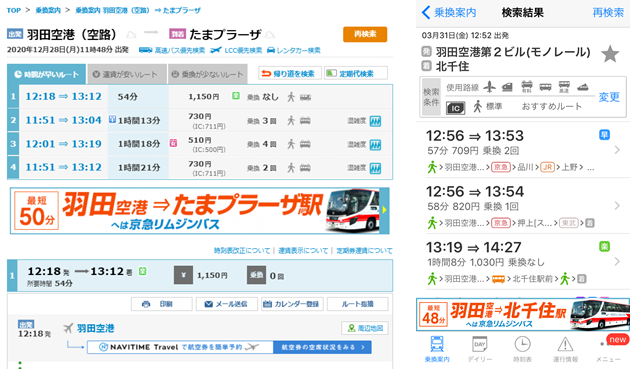Tap the airplane transport icon in 使用路線
Screen dimensions: 630x369
[489, 86]
